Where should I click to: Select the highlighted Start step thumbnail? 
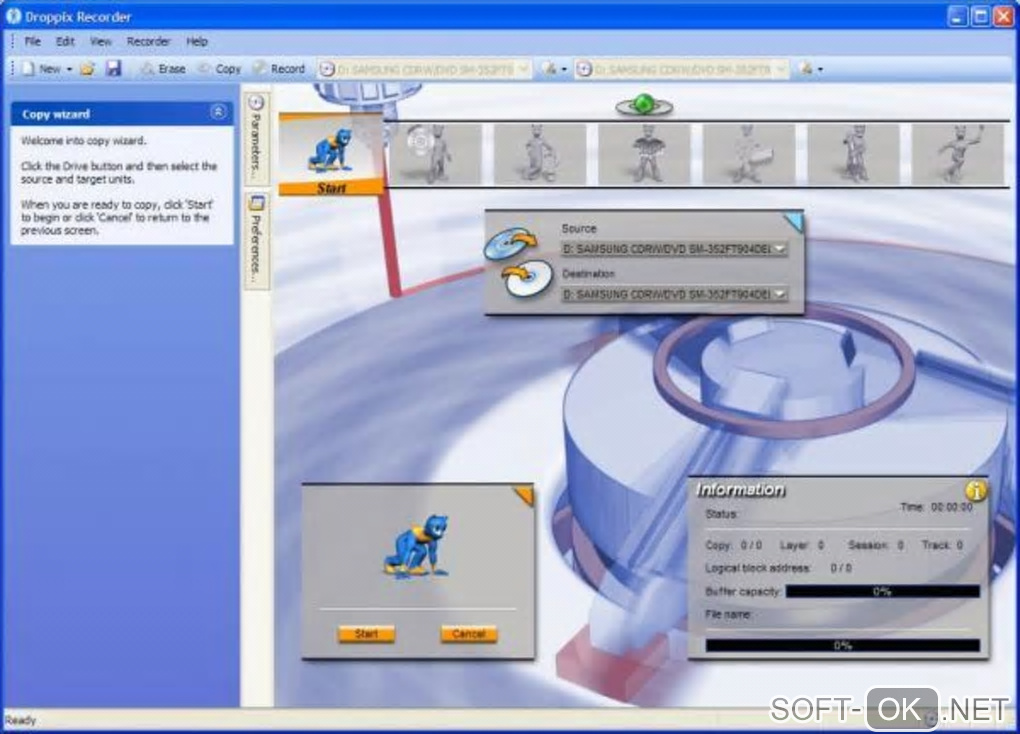coord(331,154)
